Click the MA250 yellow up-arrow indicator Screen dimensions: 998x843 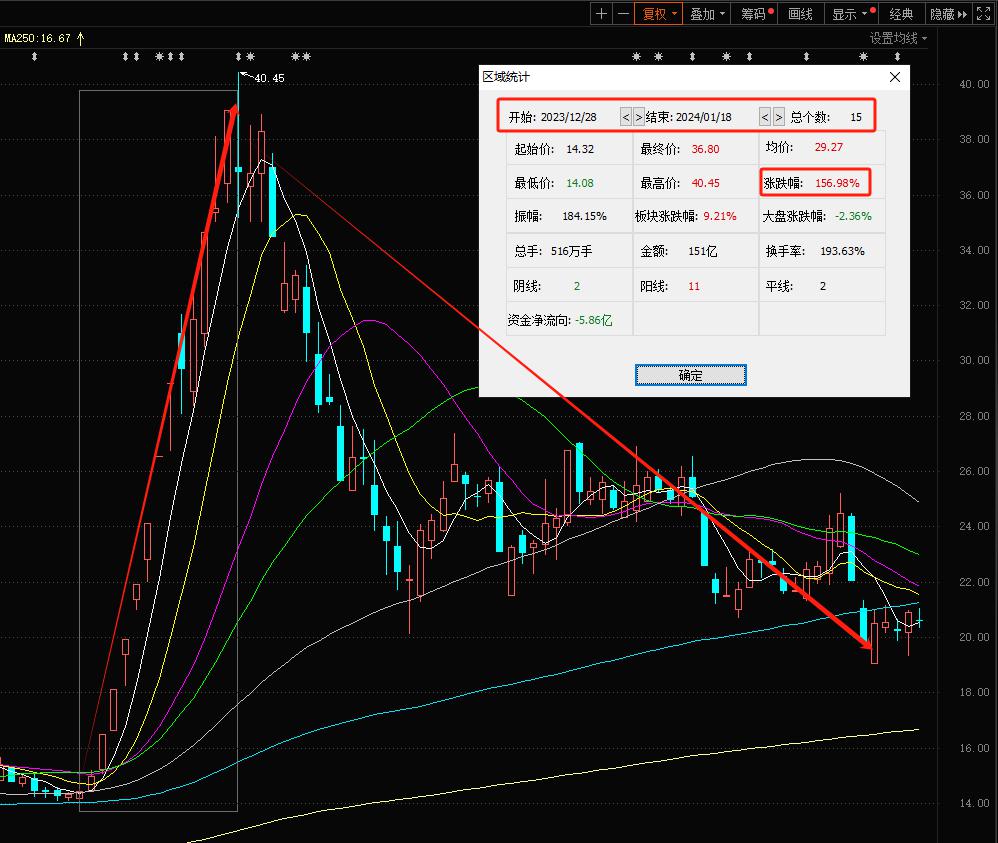(x=81, y=38)
